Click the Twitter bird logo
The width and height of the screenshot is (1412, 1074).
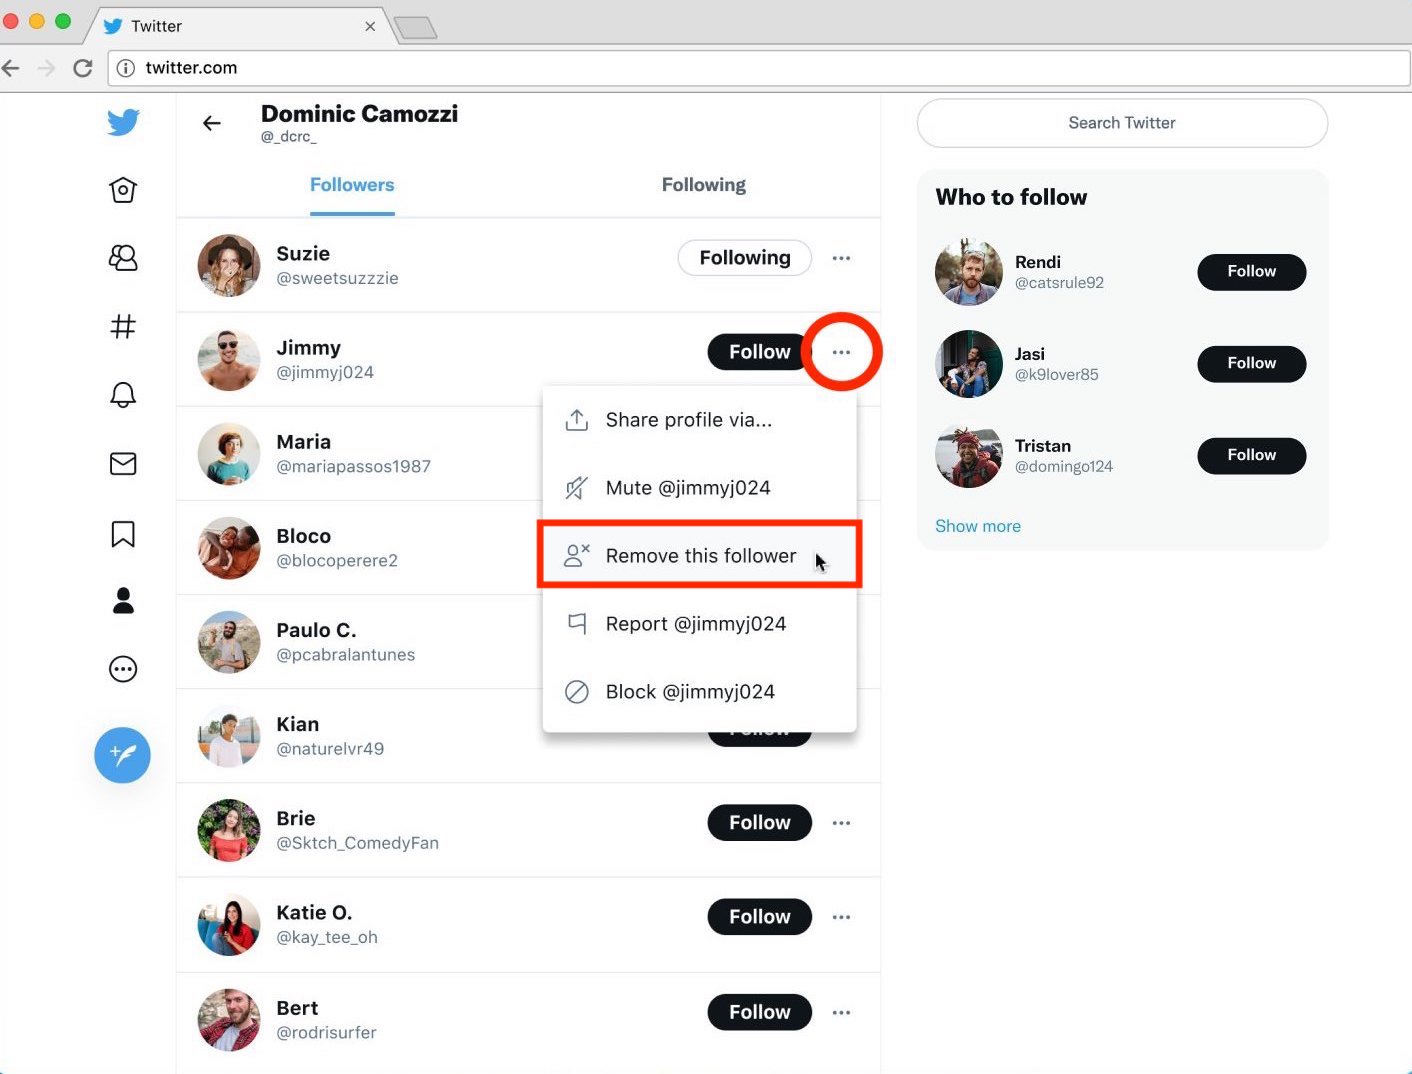pos(122,121)
